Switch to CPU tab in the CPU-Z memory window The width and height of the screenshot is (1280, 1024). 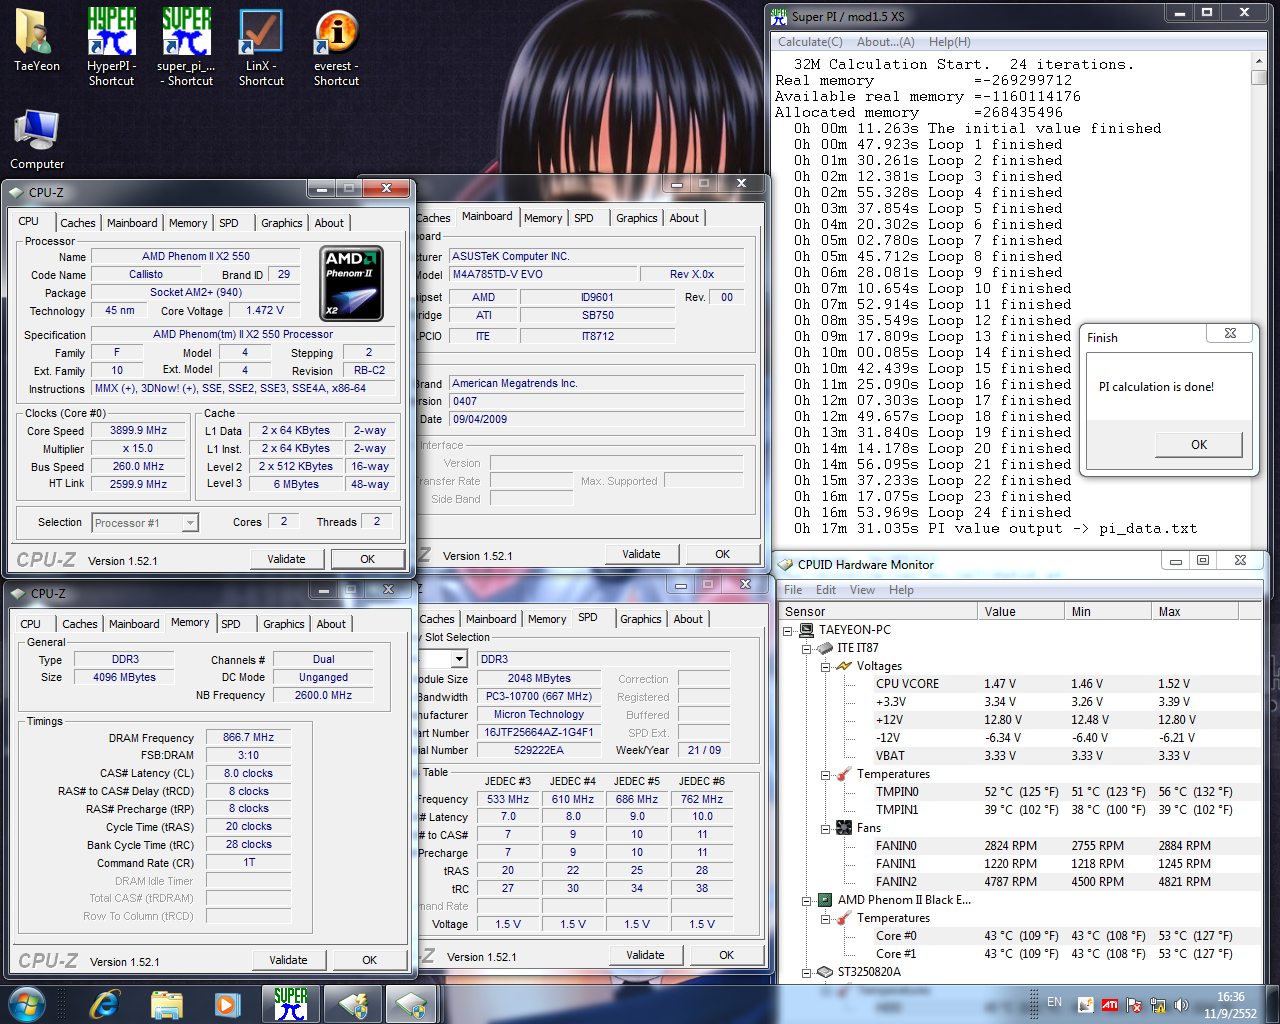pos(31,624)
